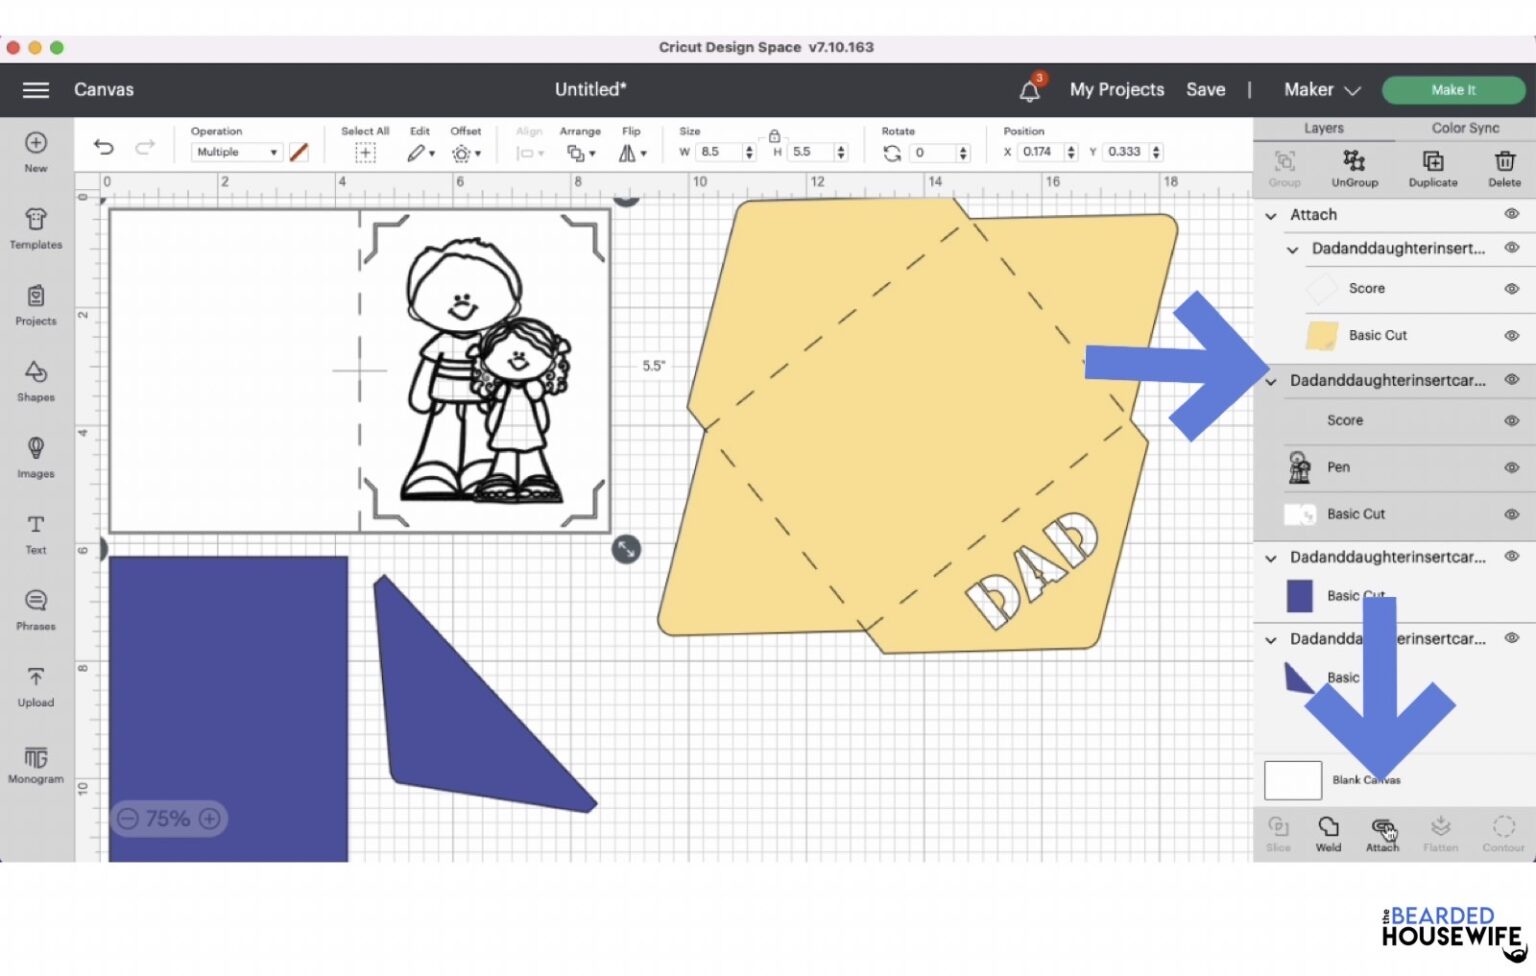Add text with the Text tool
Viewport: 1536px width, 976px height.
click(36, 534)
